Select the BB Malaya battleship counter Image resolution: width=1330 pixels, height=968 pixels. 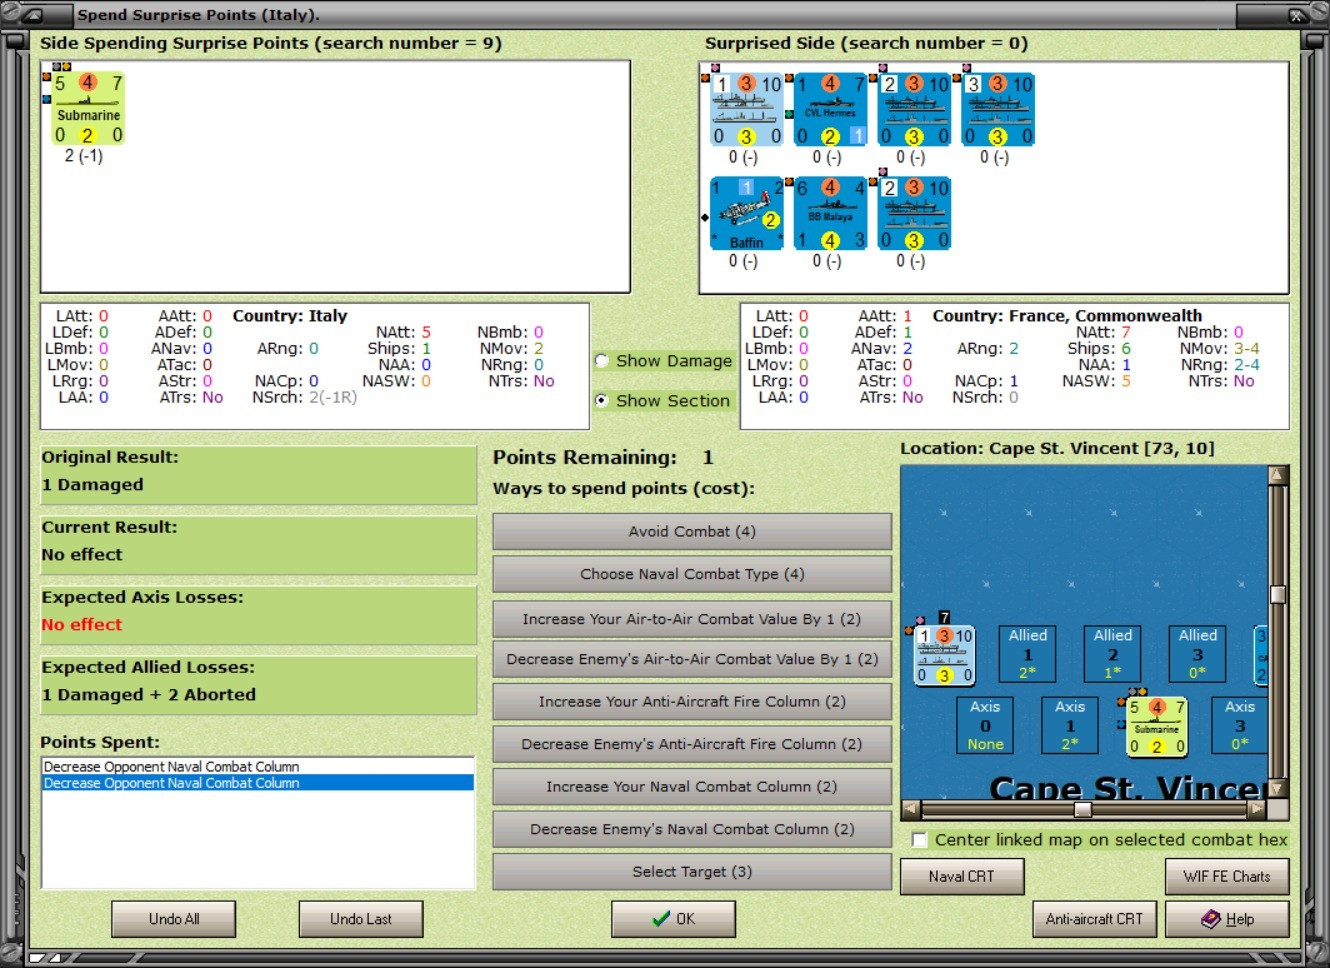click(830, 213)
